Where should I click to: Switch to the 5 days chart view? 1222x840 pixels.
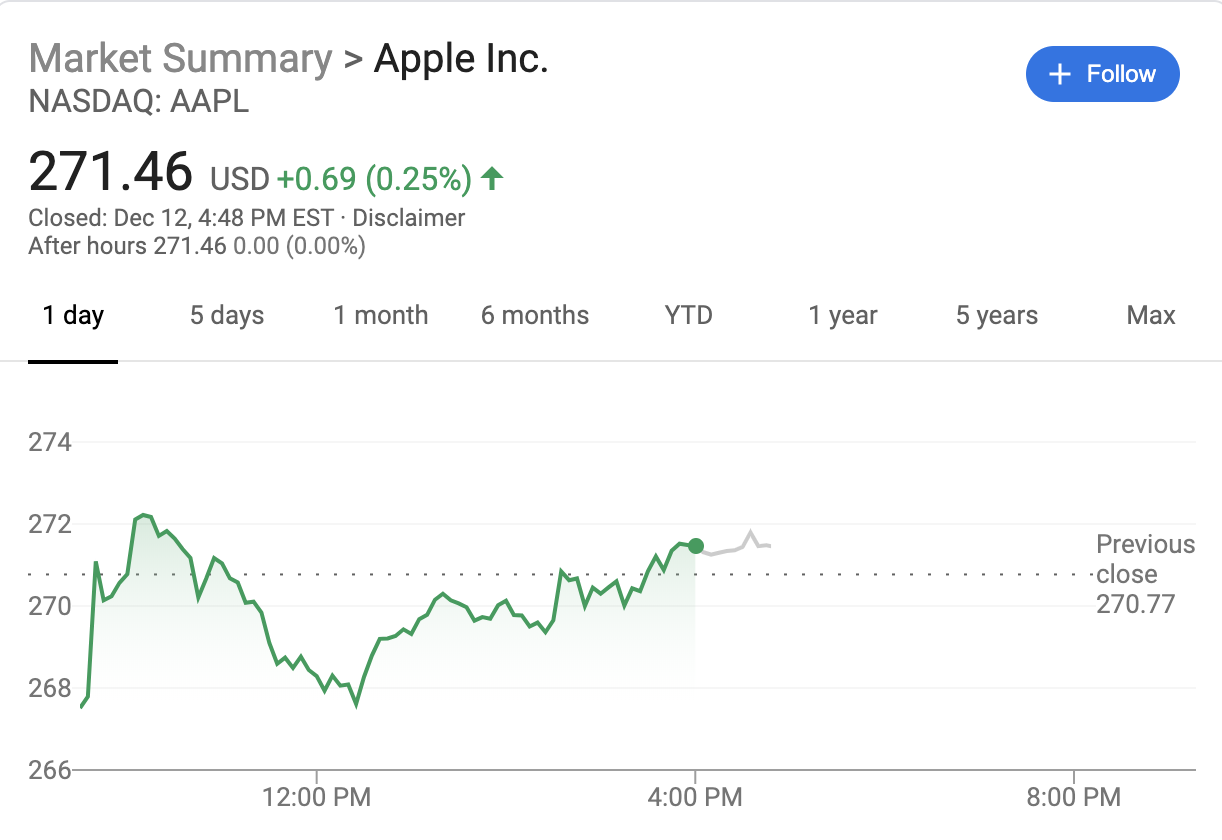(x=226, y=315)
